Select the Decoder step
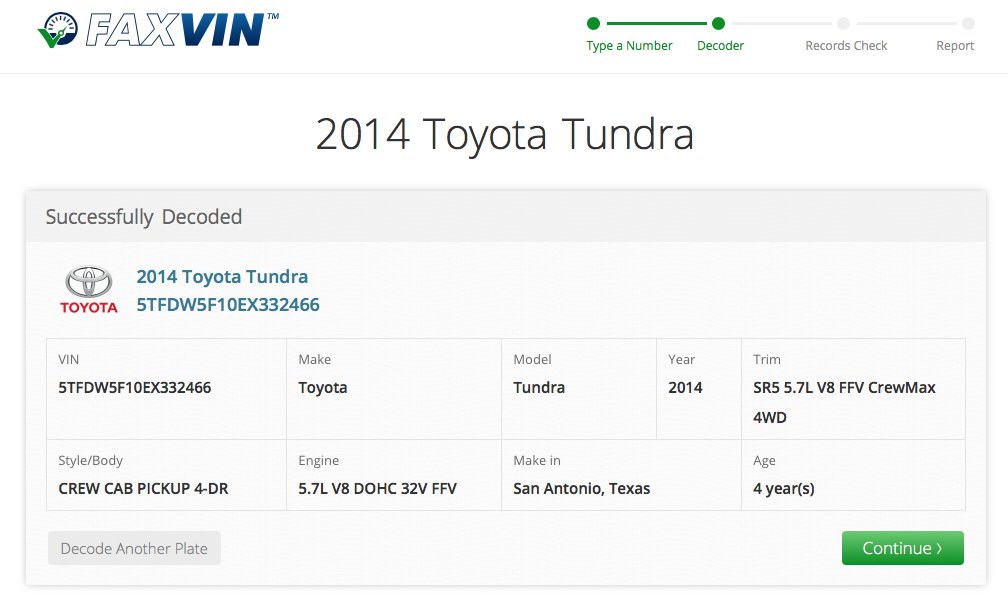The height and width of the screenshot is (615, 1008). pyautogui.click(x=720, y=46)
